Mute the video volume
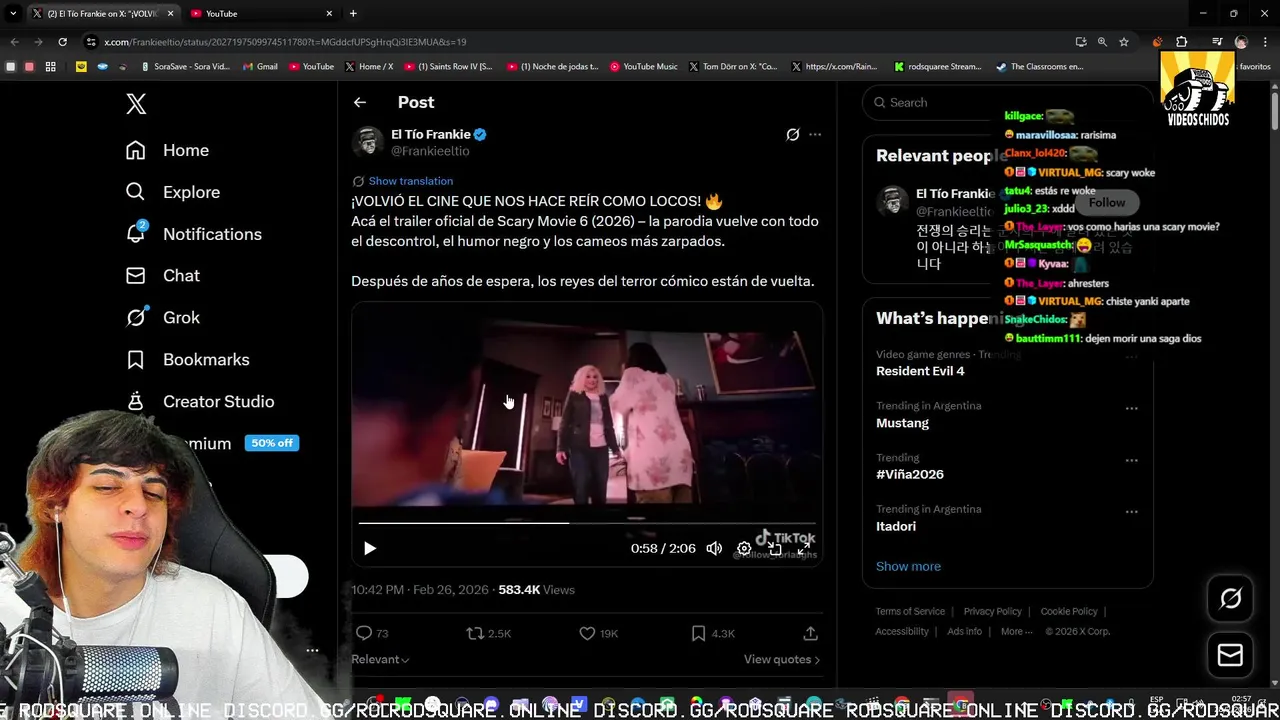 (714, 548)
